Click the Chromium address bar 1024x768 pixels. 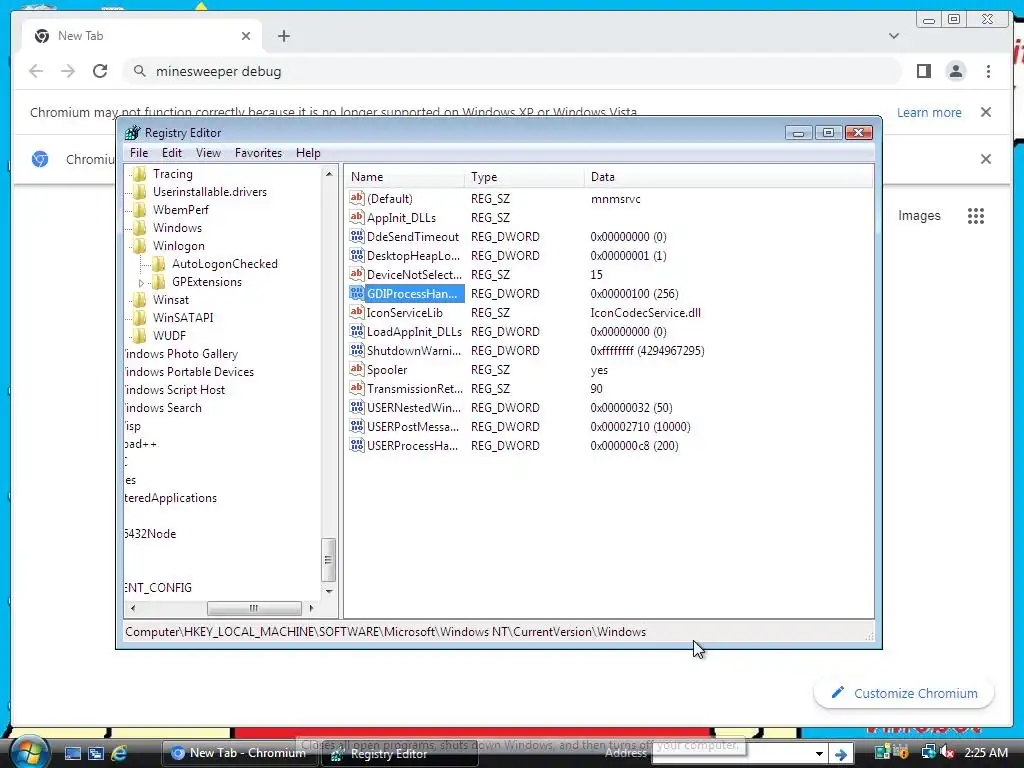pos(513,71)
